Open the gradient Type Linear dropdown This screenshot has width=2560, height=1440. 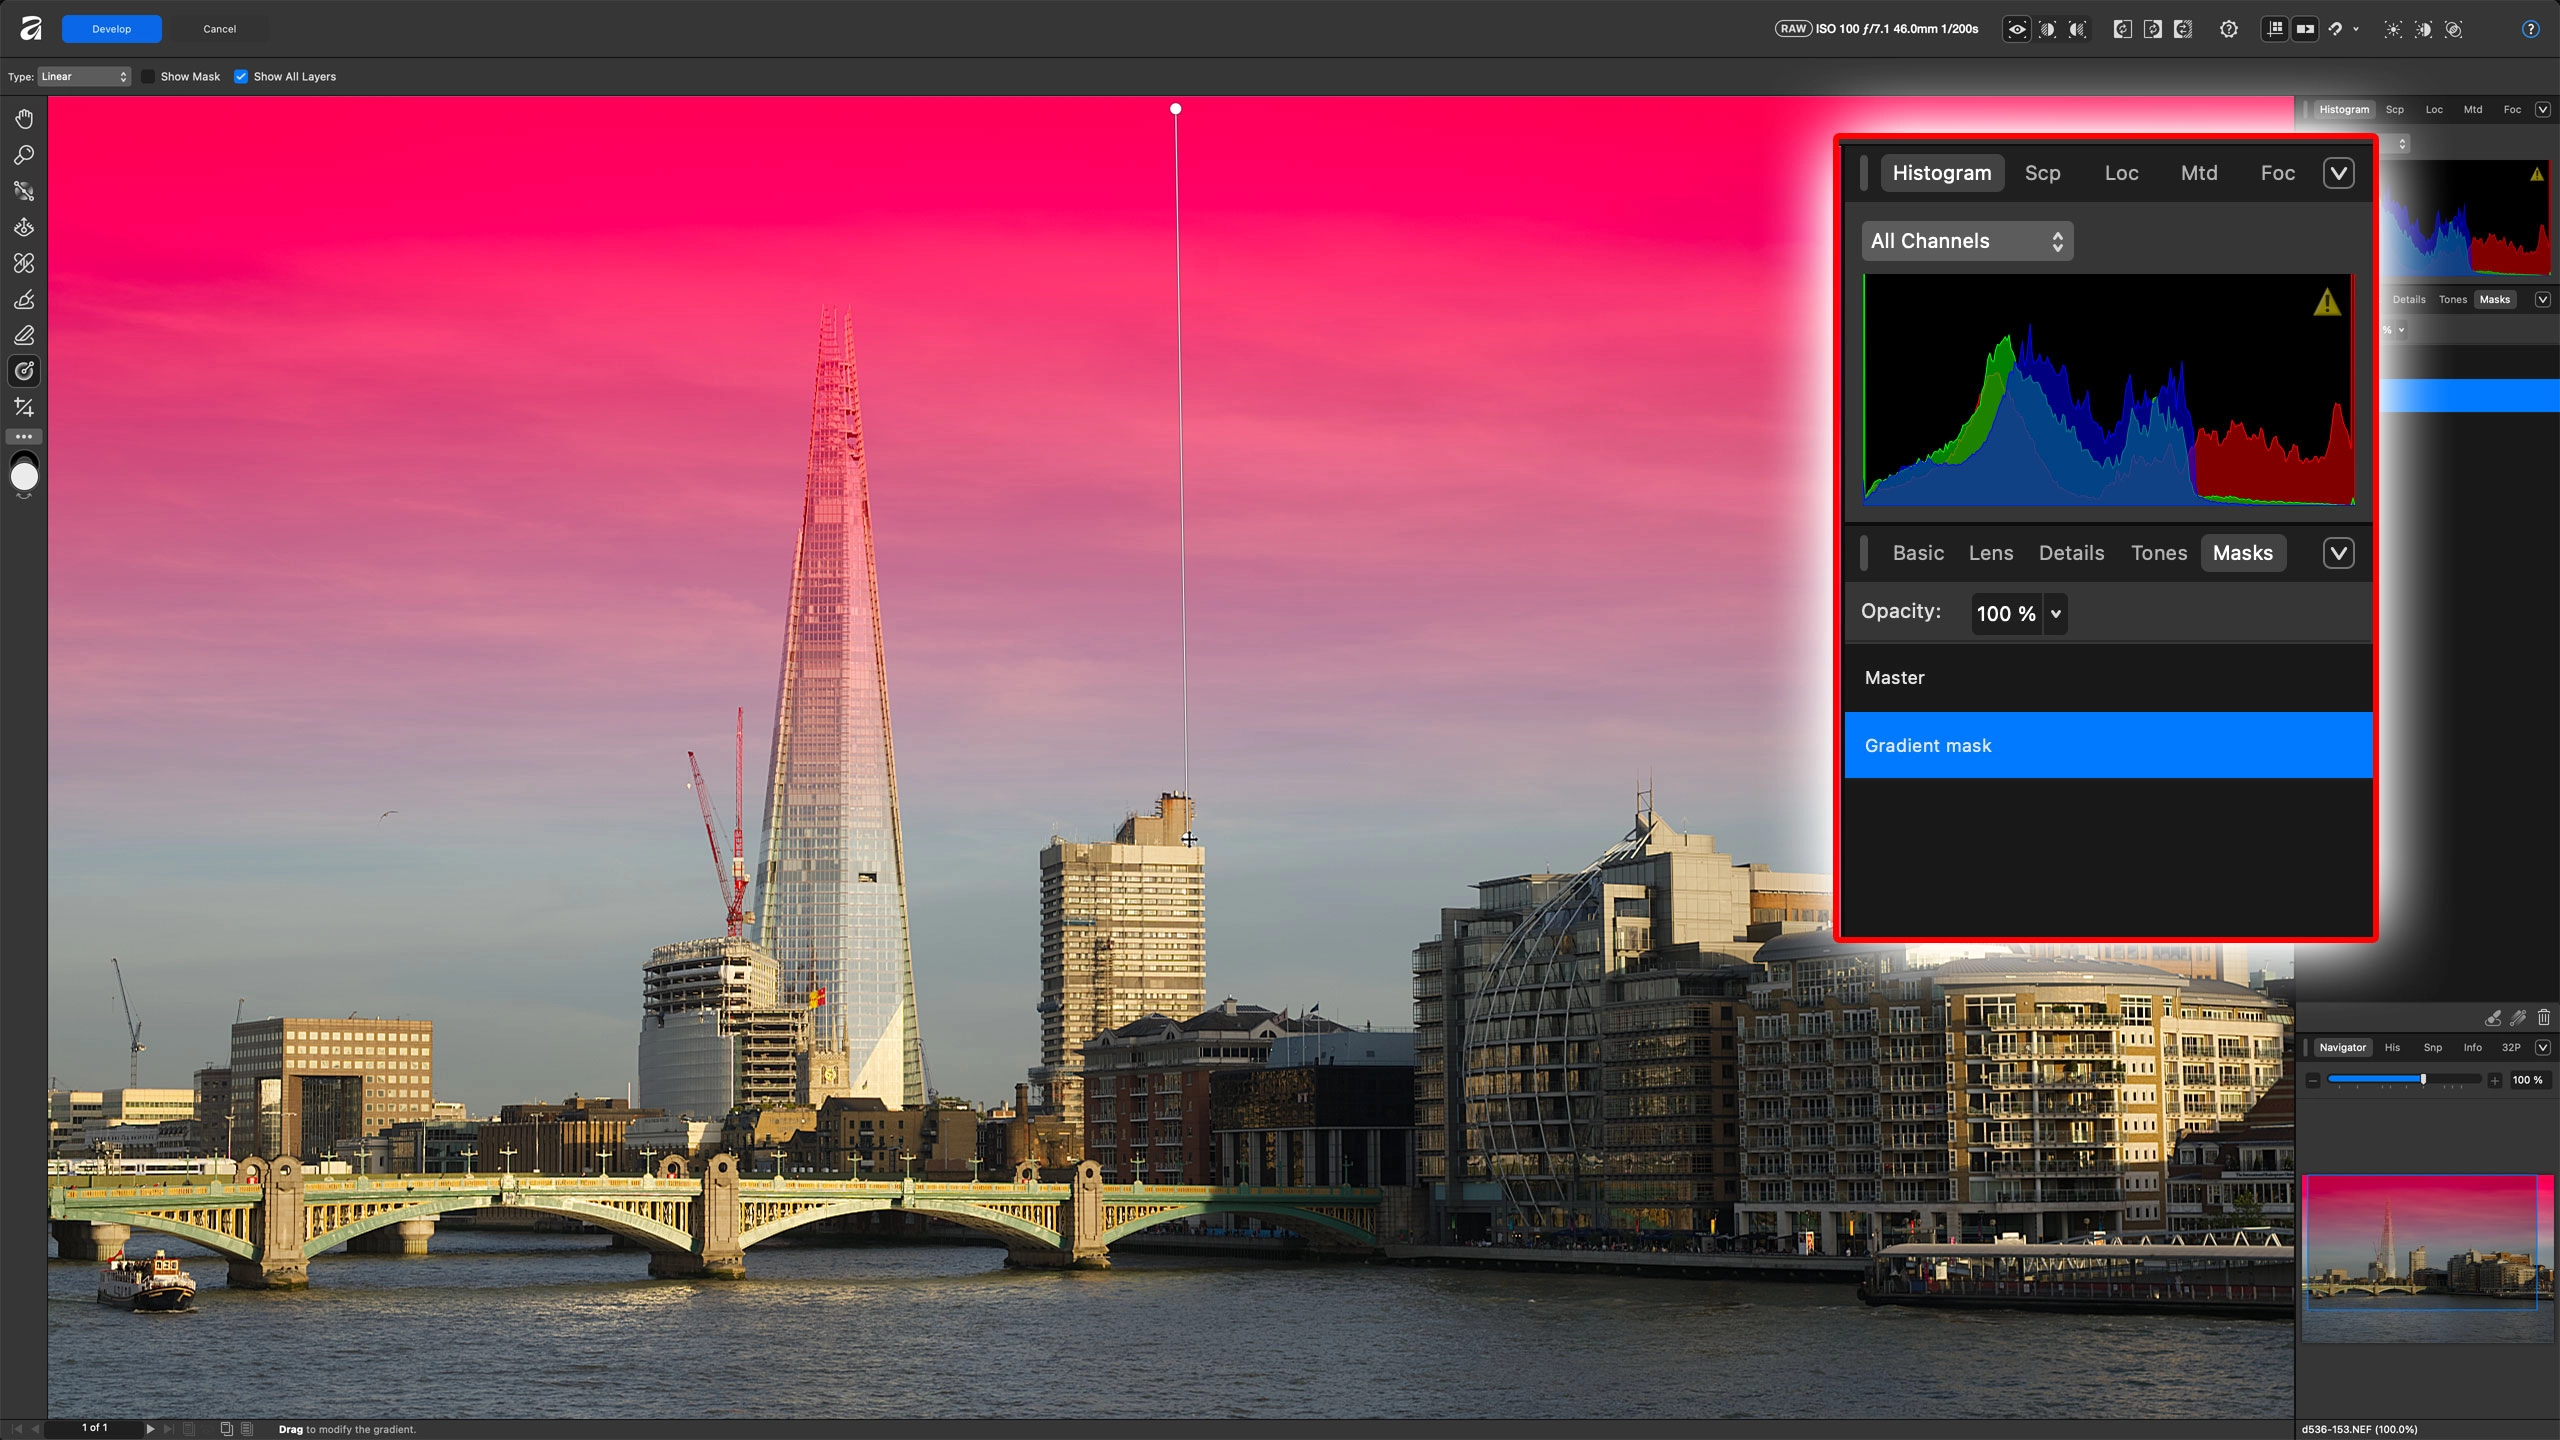click(x=84, y=77)
